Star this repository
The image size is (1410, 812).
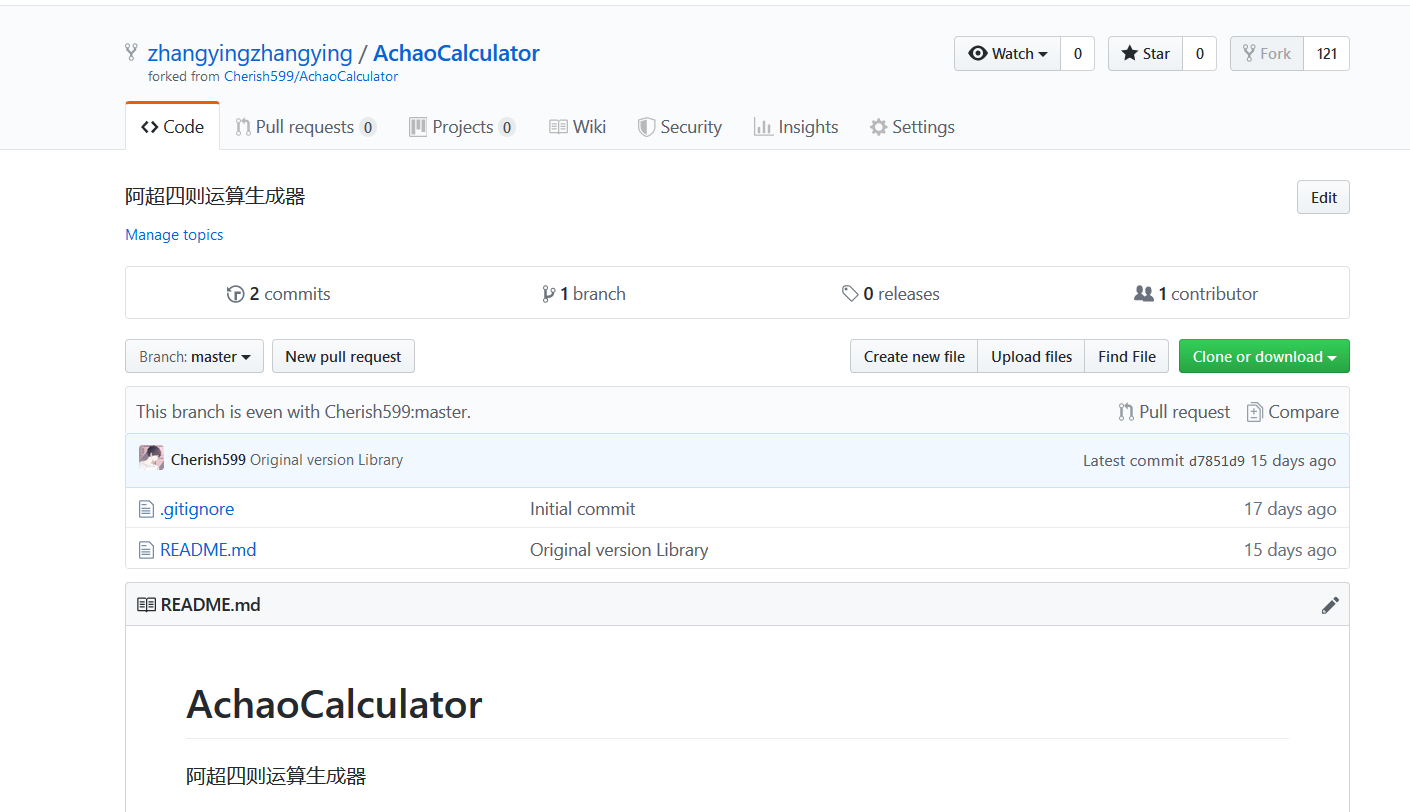[1145, 54]
